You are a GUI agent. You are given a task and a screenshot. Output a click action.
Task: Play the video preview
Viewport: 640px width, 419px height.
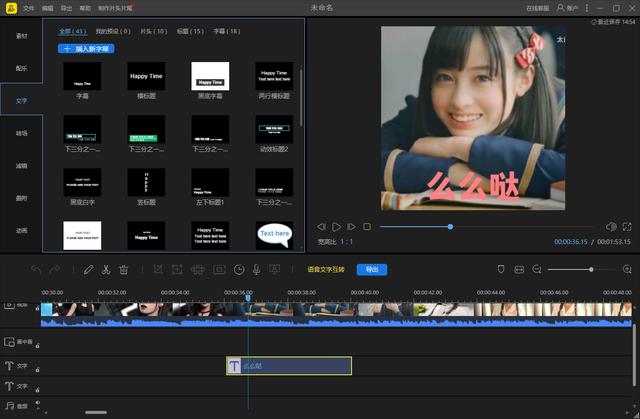(x=336, y=227)
